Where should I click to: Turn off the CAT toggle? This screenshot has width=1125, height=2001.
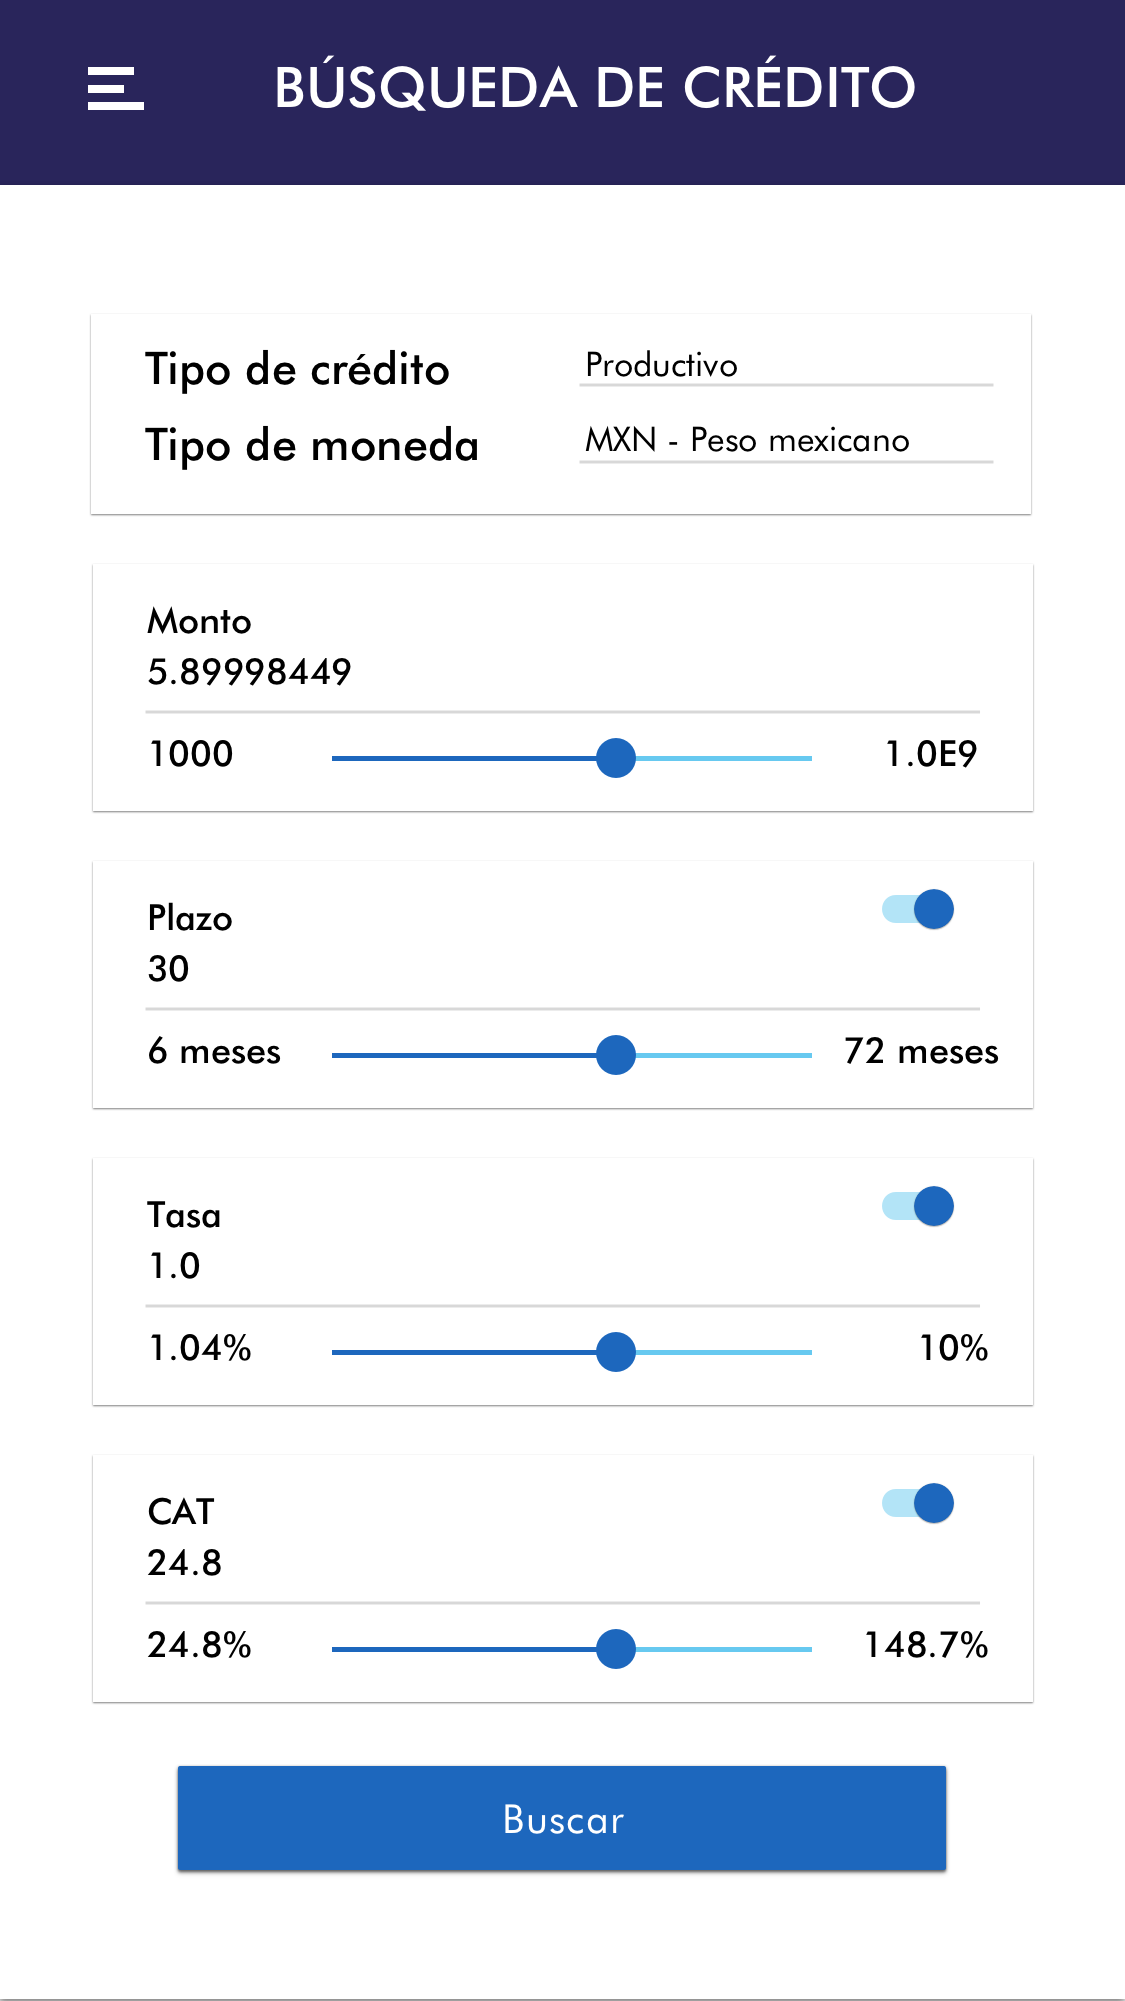coord(918,1503)
